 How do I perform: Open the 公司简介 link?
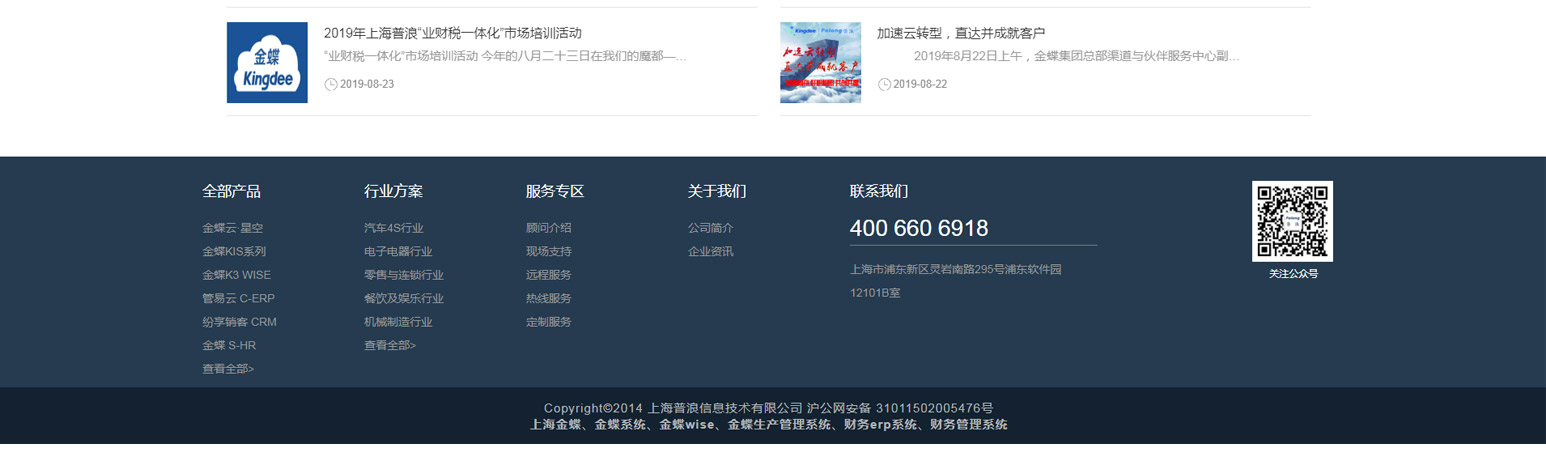(711, 228)
